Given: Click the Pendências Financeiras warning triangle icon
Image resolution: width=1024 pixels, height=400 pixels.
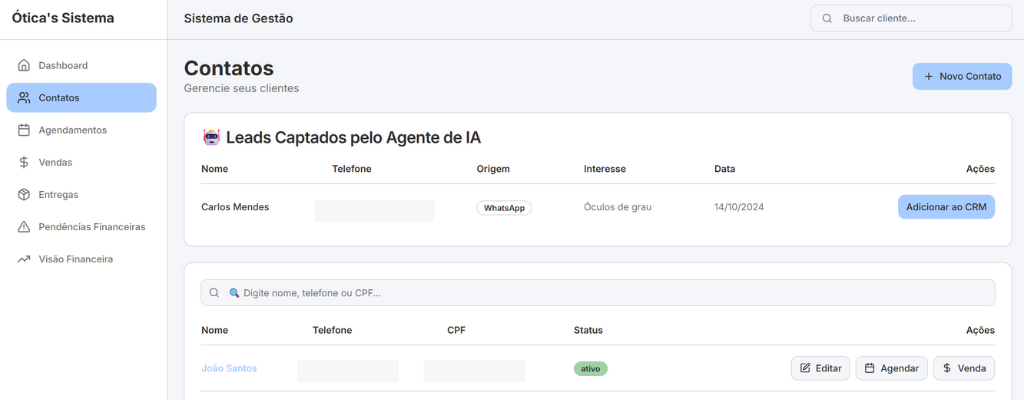Looking at the screenshot, I should pyautogui.click(x=24, y=227).
